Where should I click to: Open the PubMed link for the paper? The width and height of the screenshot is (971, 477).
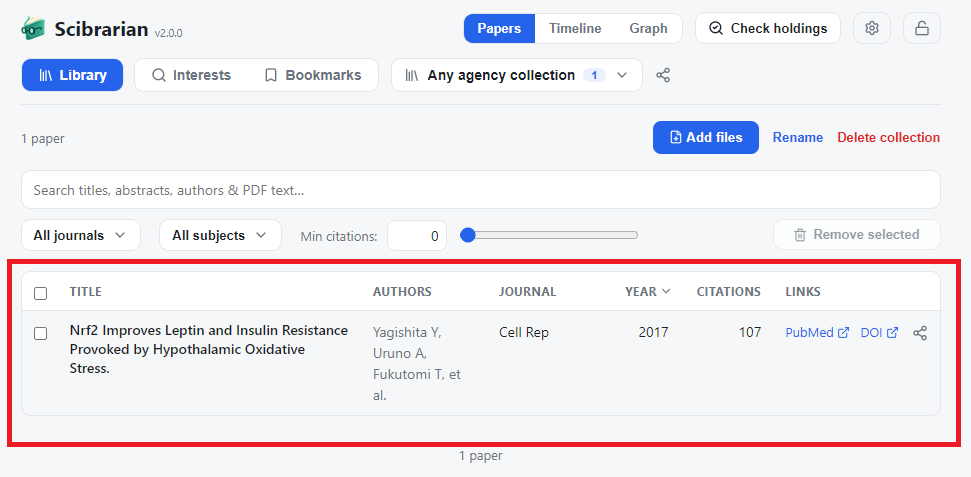pyautogui.click(x=817, y=333)
